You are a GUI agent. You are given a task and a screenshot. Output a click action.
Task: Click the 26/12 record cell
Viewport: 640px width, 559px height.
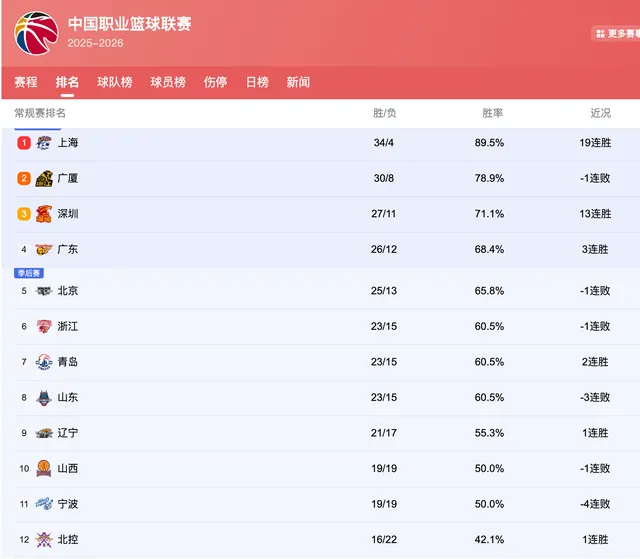384,249
